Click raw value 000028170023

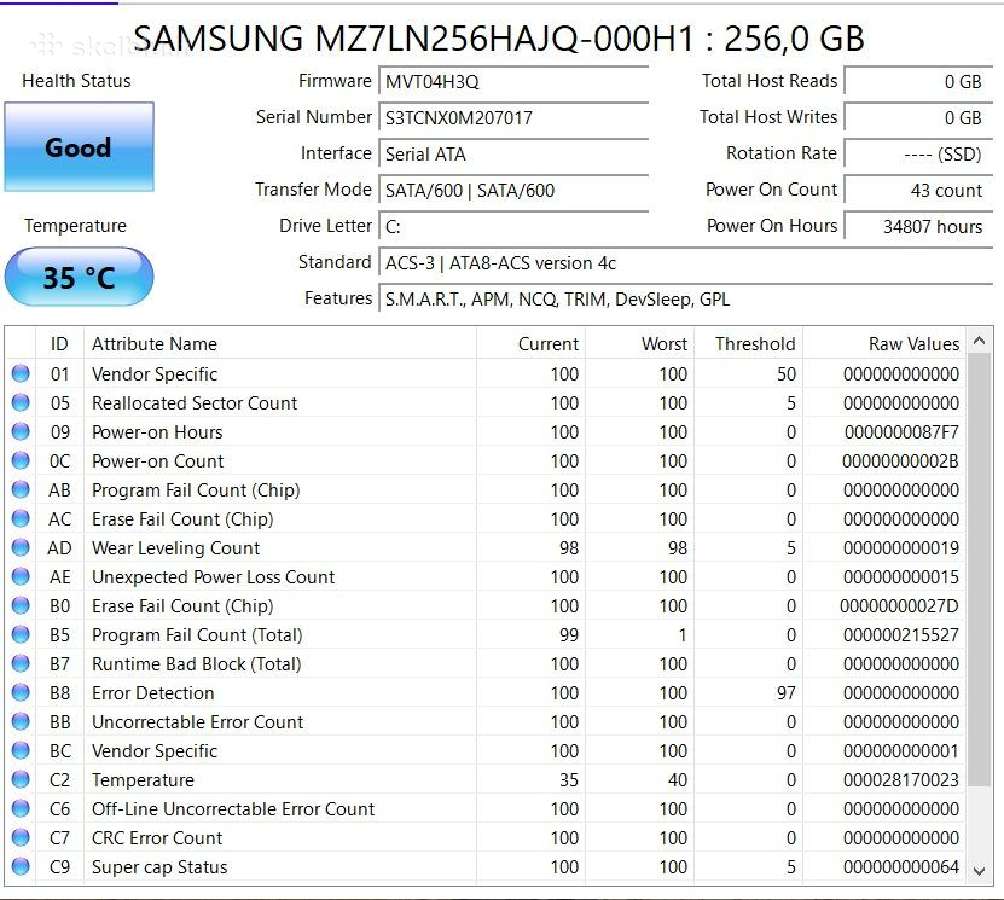901,780
